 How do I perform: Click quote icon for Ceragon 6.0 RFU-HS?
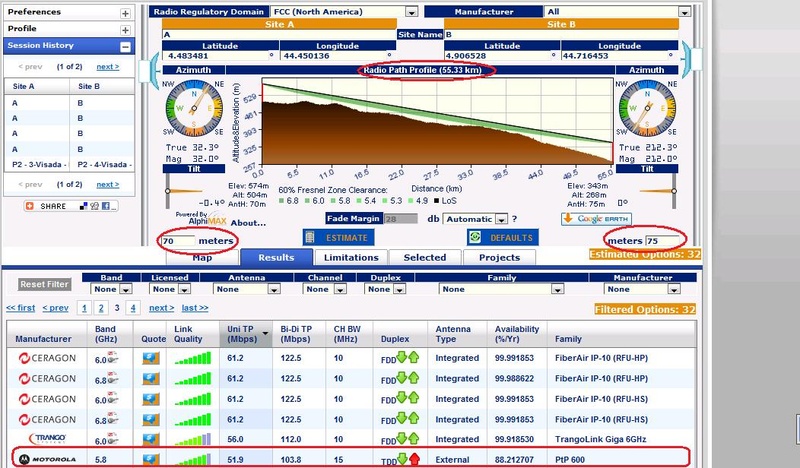tap(151, 400)
